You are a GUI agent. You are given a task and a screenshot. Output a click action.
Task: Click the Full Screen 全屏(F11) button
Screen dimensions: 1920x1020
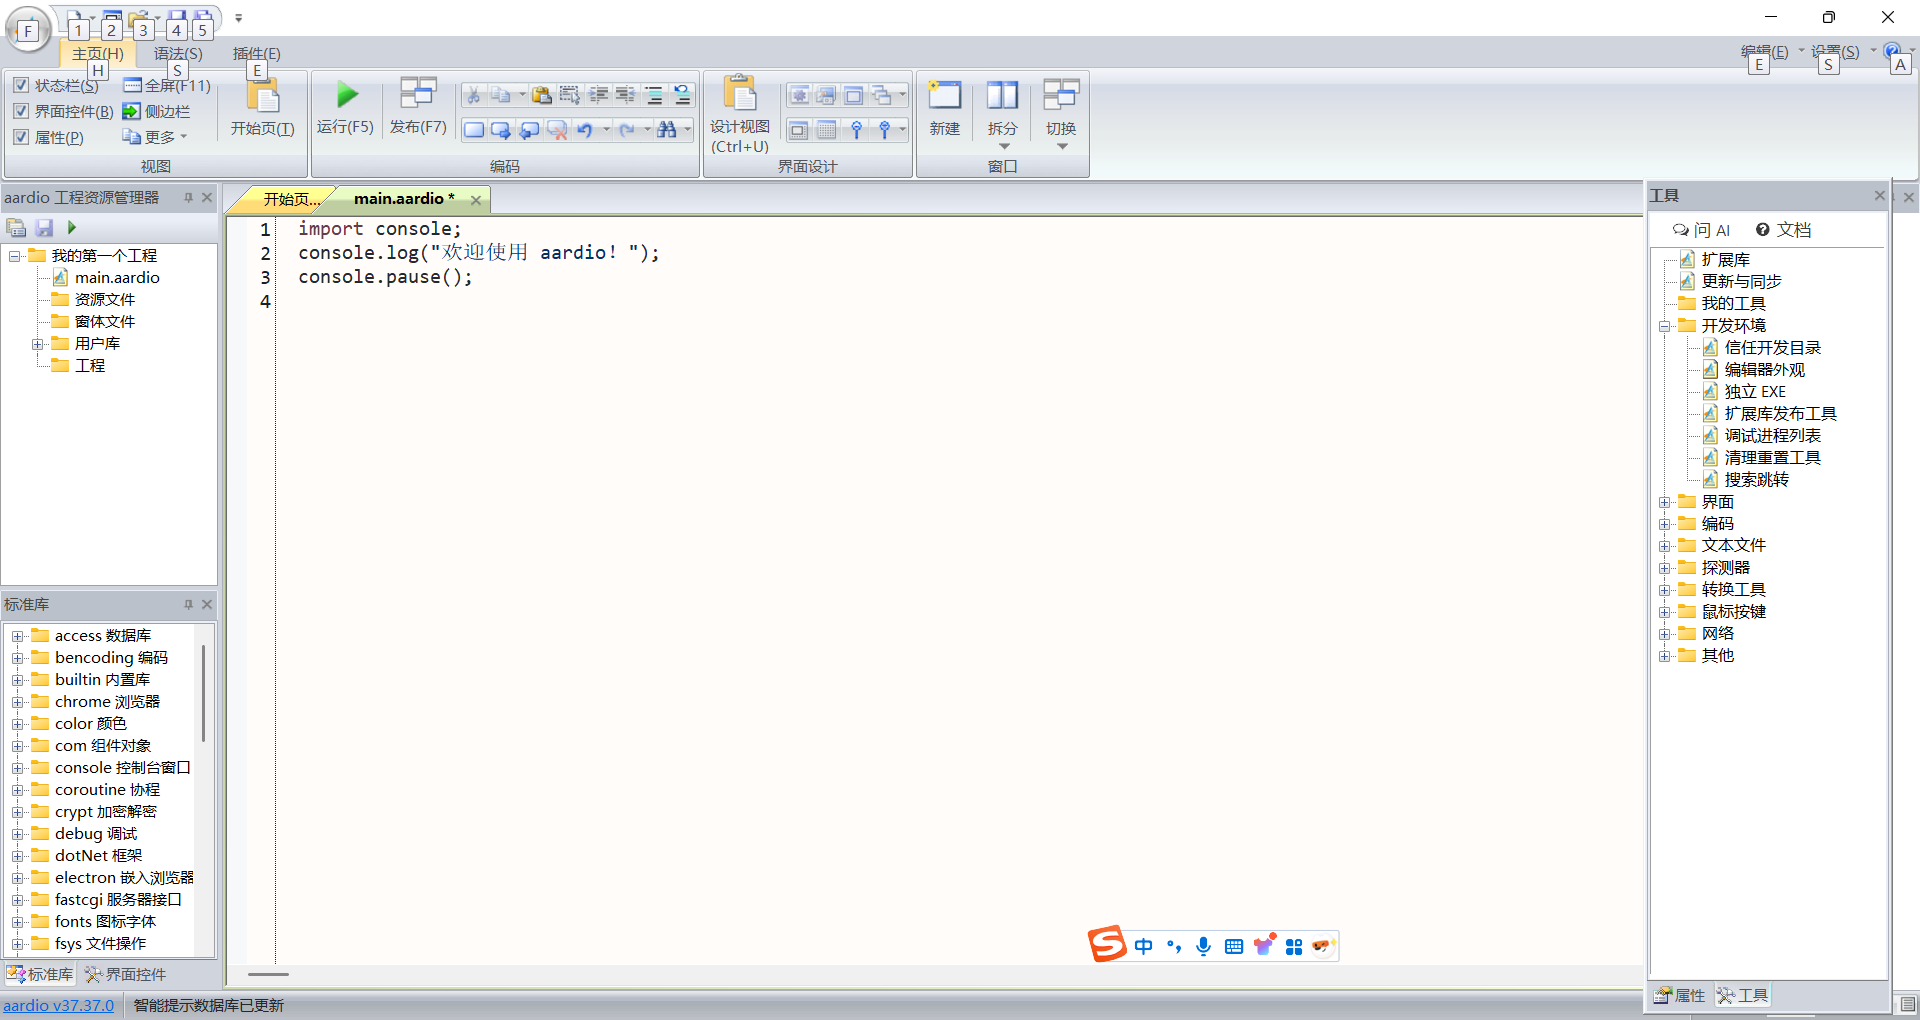tap(167, 86)
